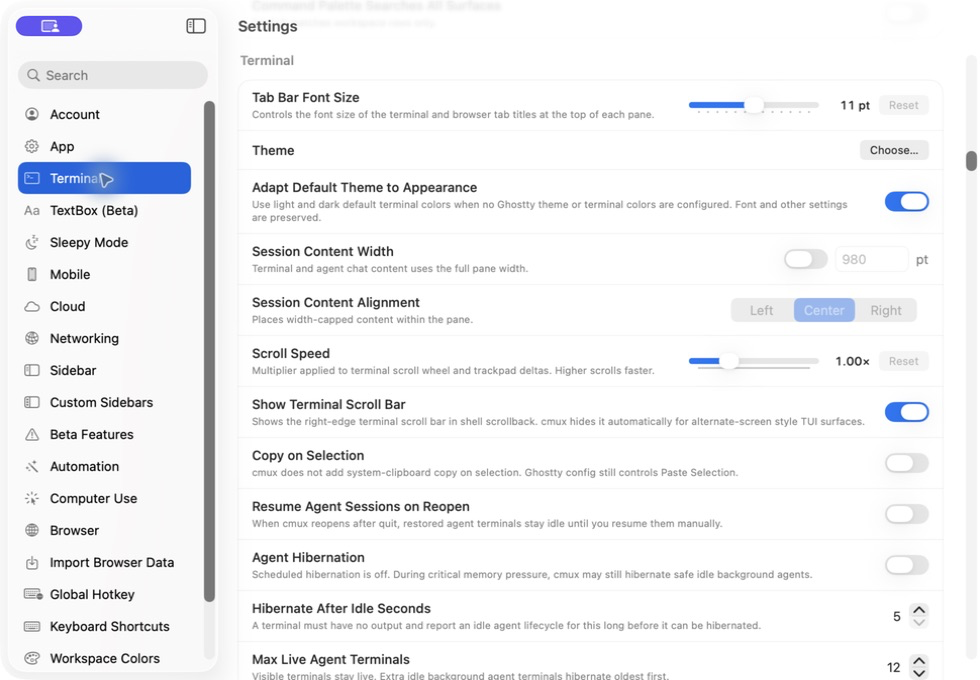The width and height of the screenshot is (980, 680).
Task: Turn off Show Terminal Scroll Bar
Action: [906, 412]
